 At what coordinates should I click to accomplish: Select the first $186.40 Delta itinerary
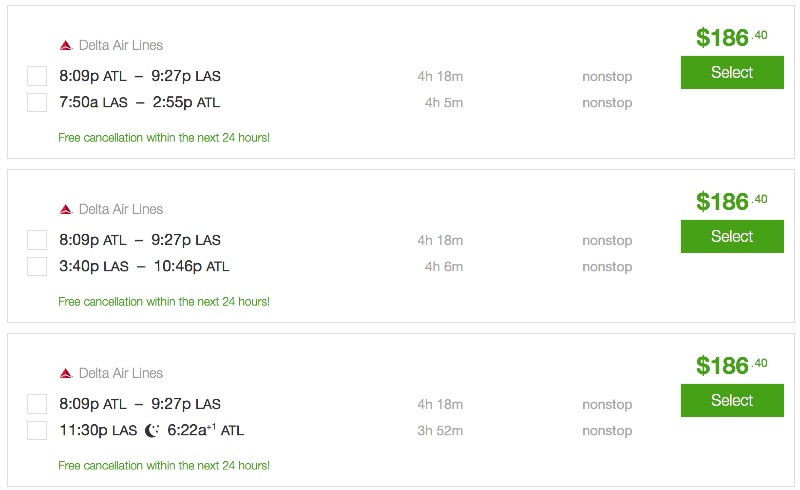click(731, 72)
